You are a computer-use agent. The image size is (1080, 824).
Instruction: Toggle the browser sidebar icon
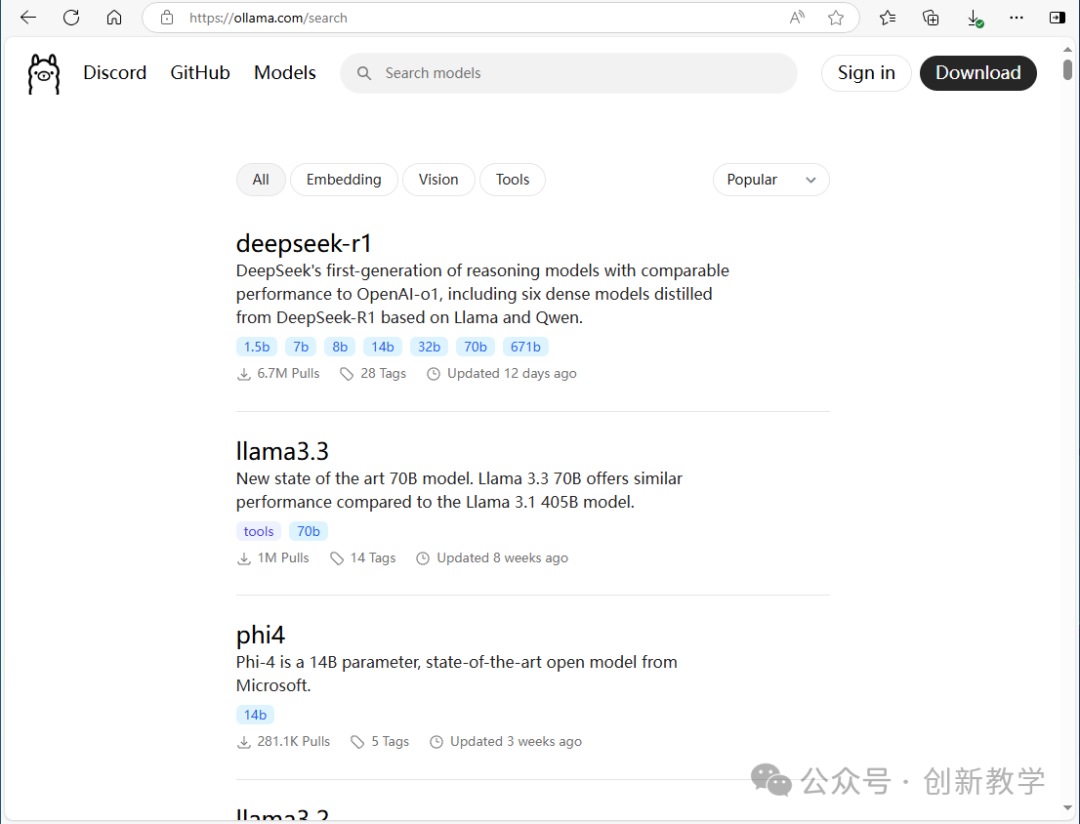(x=1057, y=18)
